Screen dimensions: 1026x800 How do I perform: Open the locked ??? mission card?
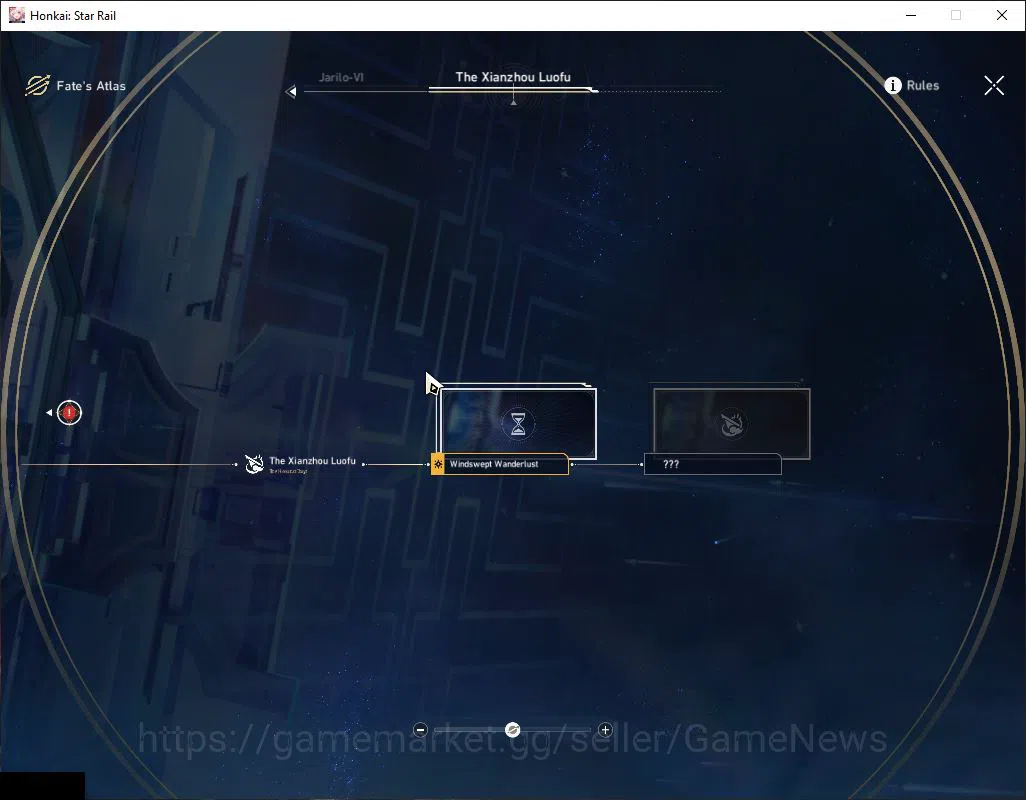coord(732,423)
